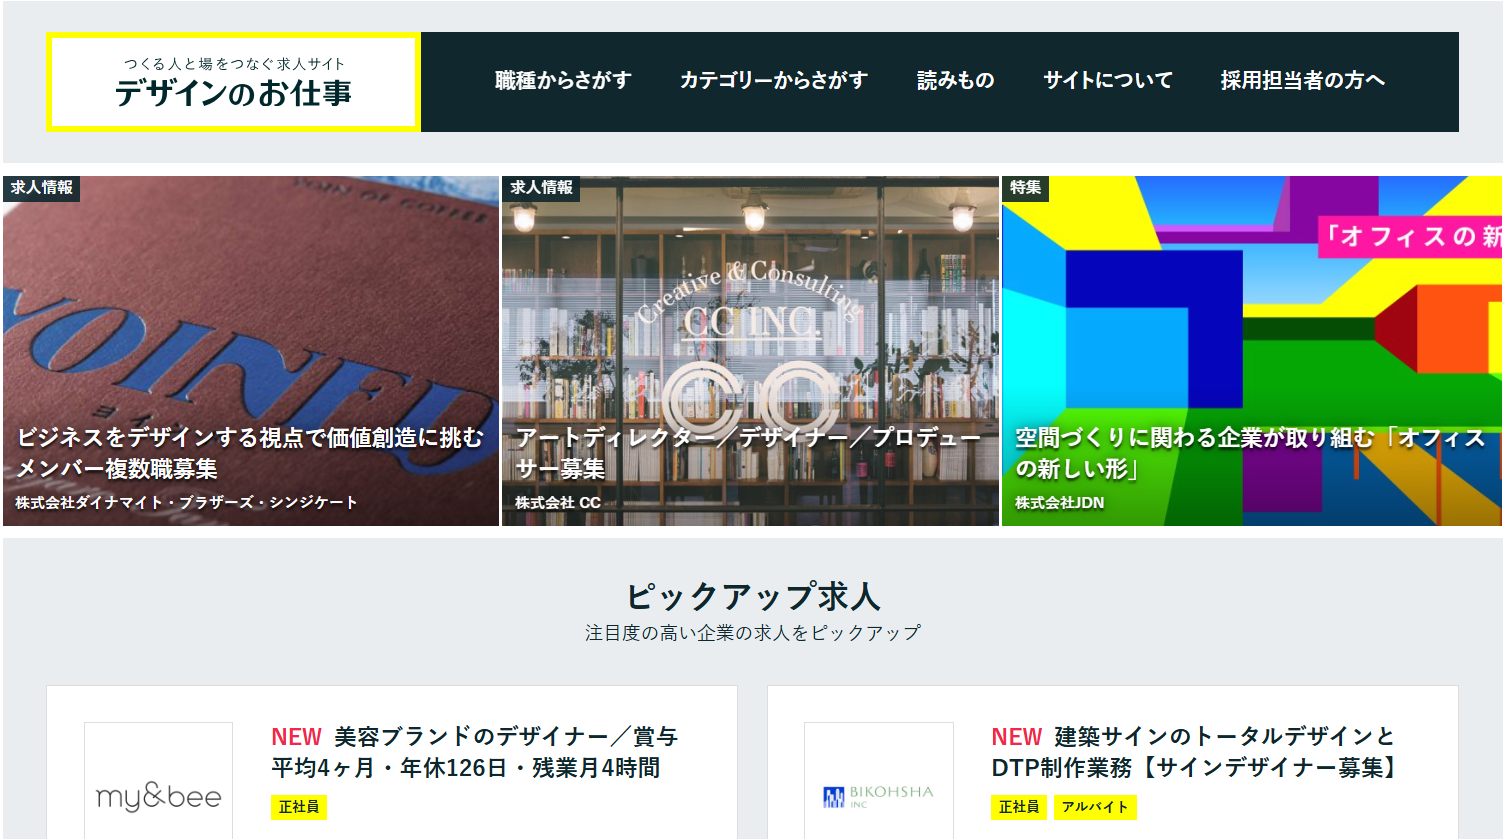Click 求人情報 label on the first banner
1504x839 pixels.
(x=42, y=188)
